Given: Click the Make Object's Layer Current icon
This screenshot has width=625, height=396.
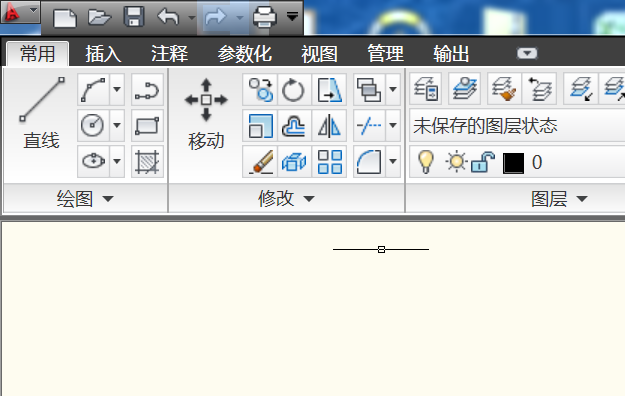Looking at the screenshot, I should [x=464, y=89].
